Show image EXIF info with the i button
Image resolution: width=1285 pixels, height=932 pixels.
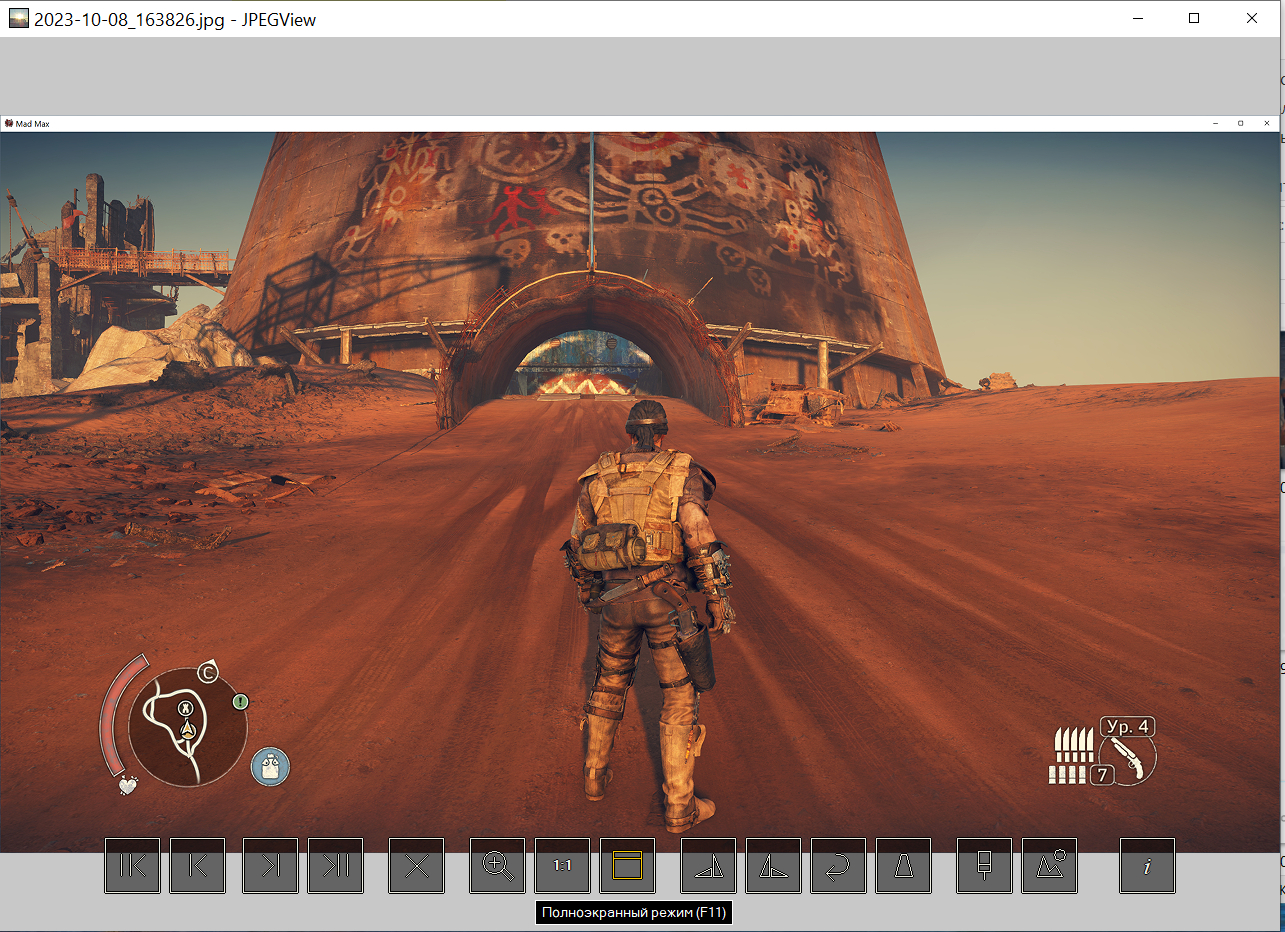1147,866
